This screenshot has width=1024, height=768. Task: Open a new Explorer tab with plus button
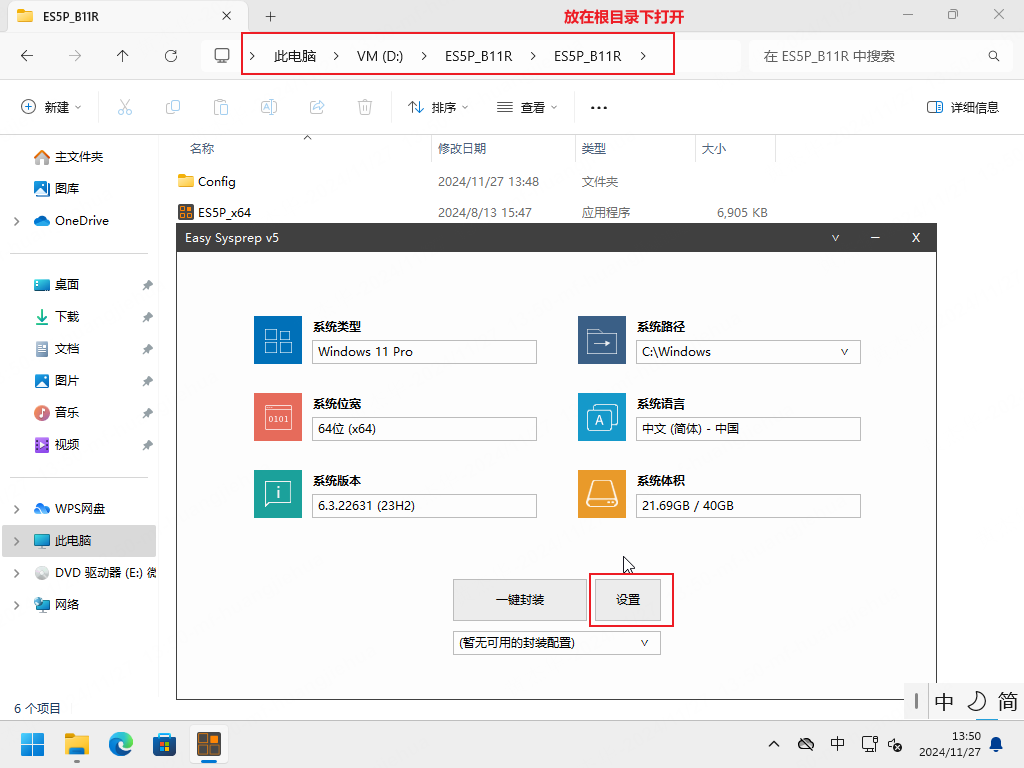270,16
